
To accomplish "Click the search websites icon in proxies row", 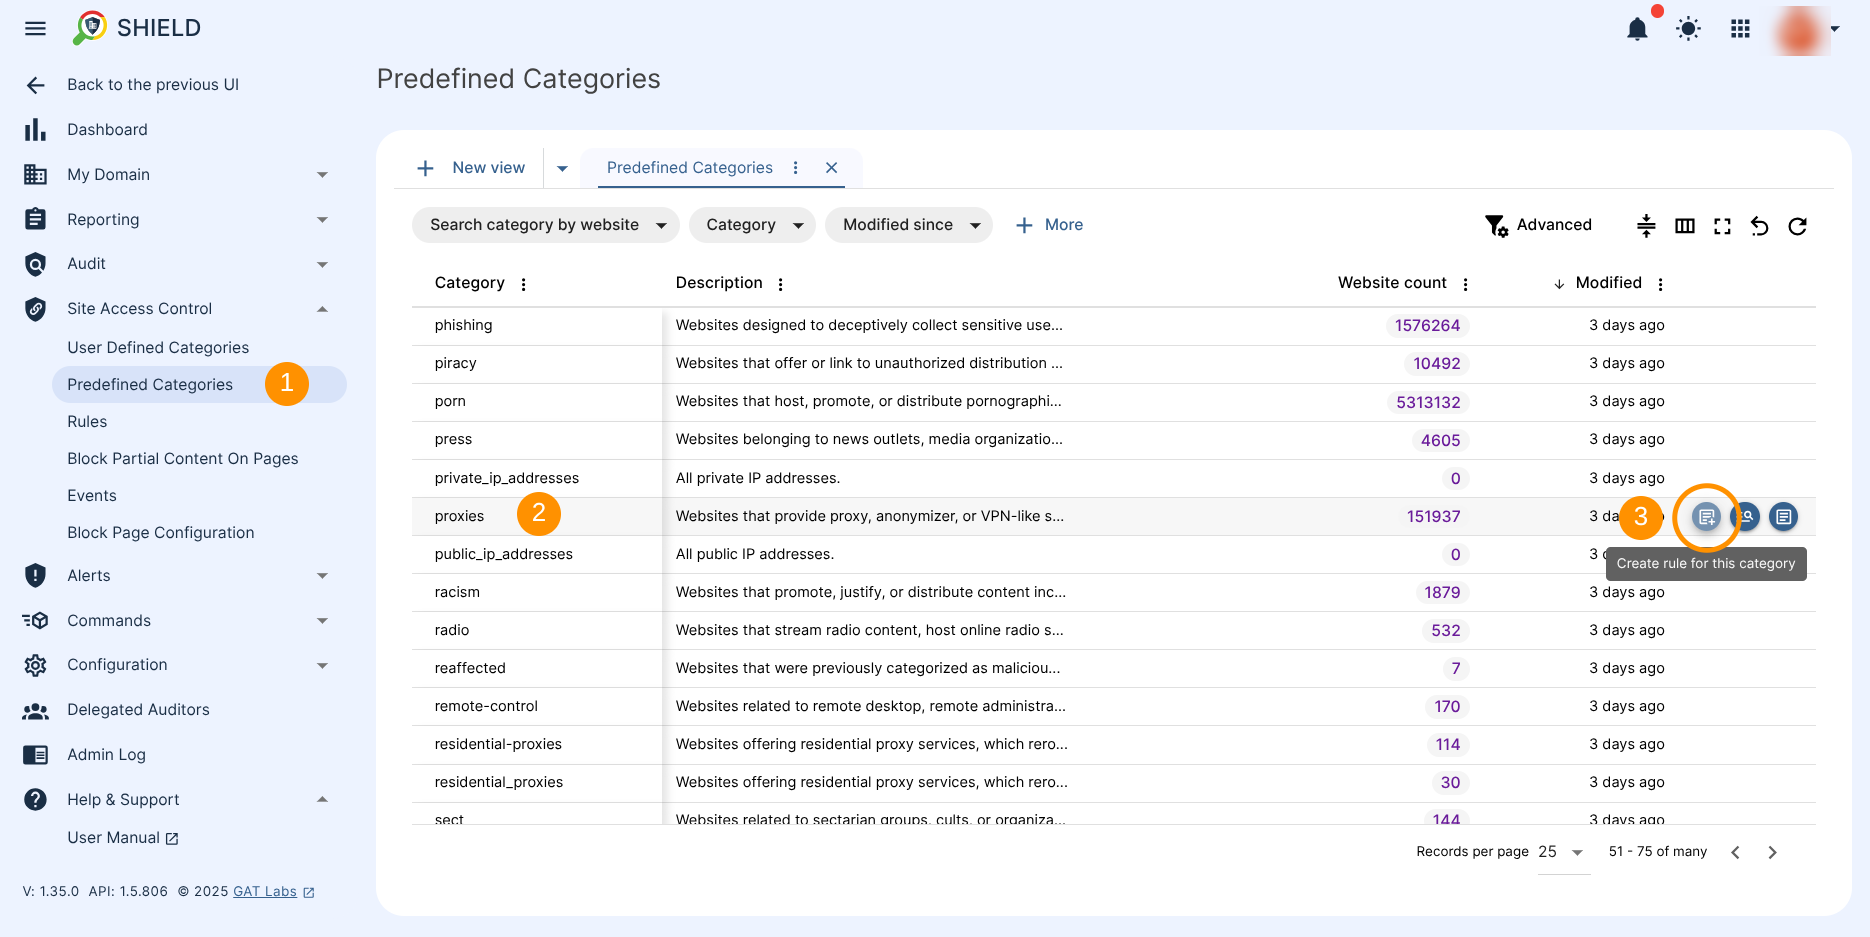I will (1745, 517).
